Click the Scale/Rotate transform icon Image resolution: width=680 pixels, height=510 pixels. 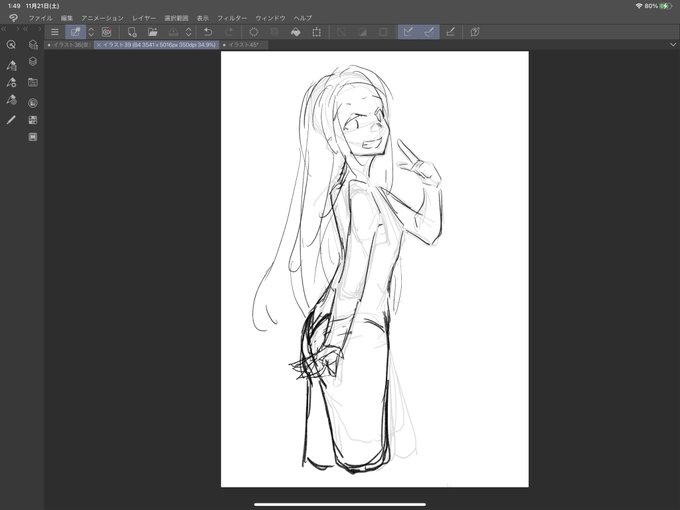[317, 32]
